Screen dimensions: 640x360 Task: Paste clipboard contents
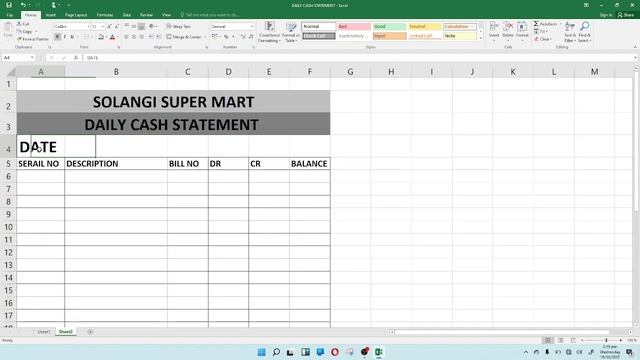[x=8, y=31]
